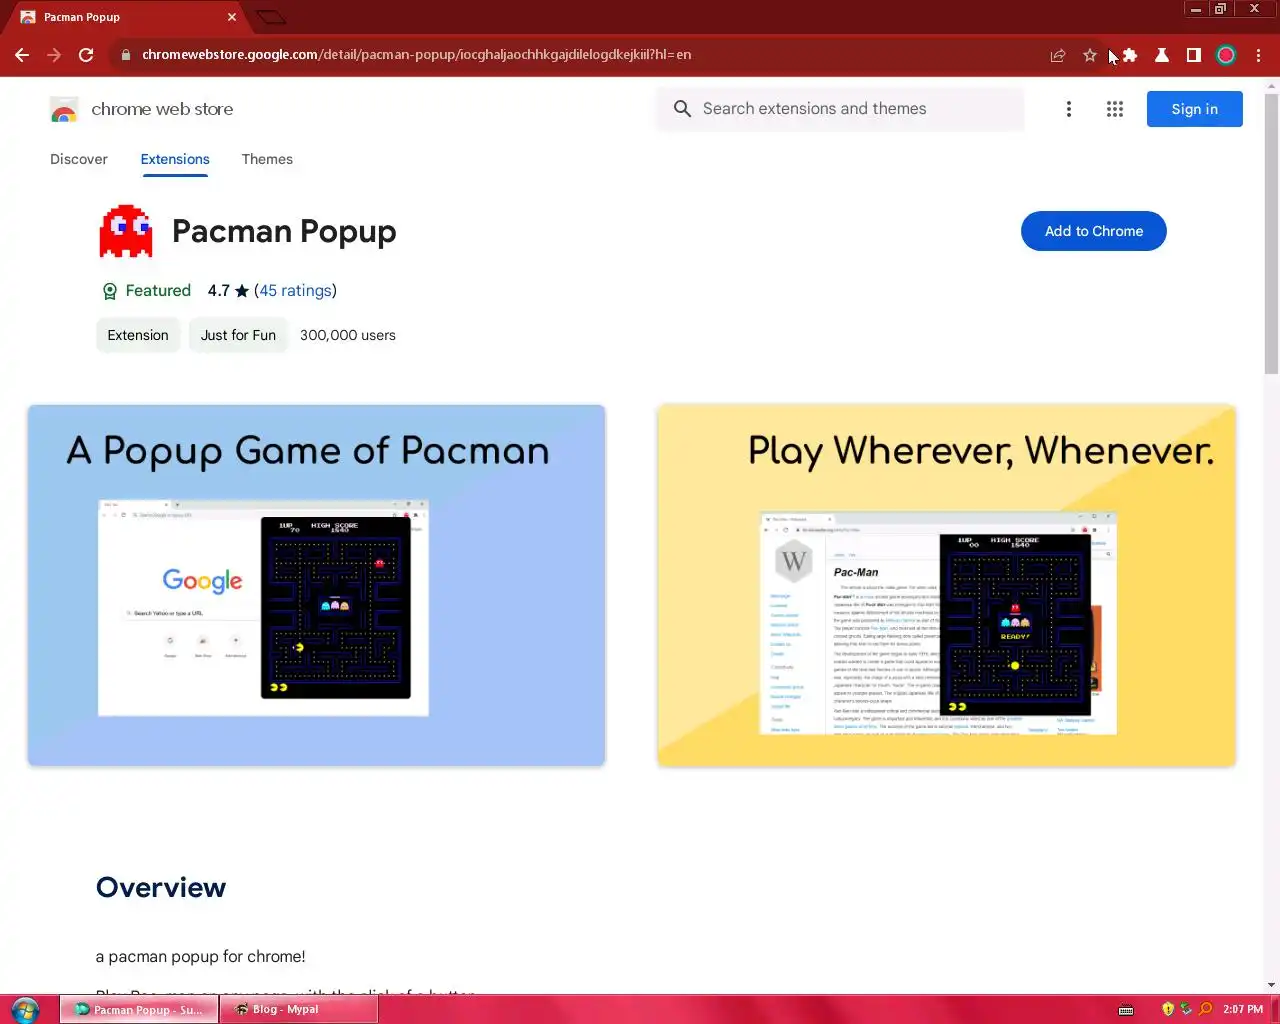Click the yellow shield tray icon
Screen dimensions: 1280x1024
[1167, 1009]
